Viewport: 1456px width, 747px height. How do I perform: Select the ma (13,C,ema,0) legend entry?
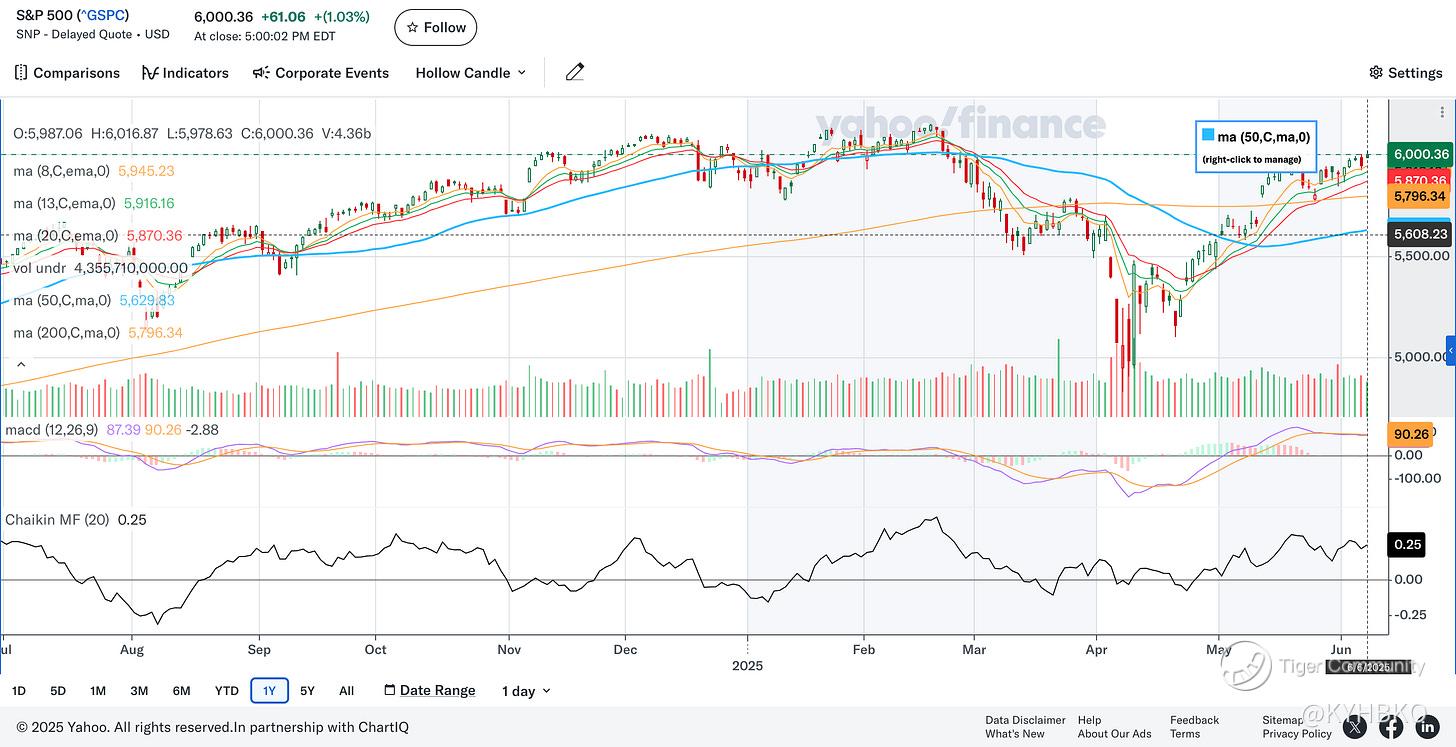[x=65, y=203]
